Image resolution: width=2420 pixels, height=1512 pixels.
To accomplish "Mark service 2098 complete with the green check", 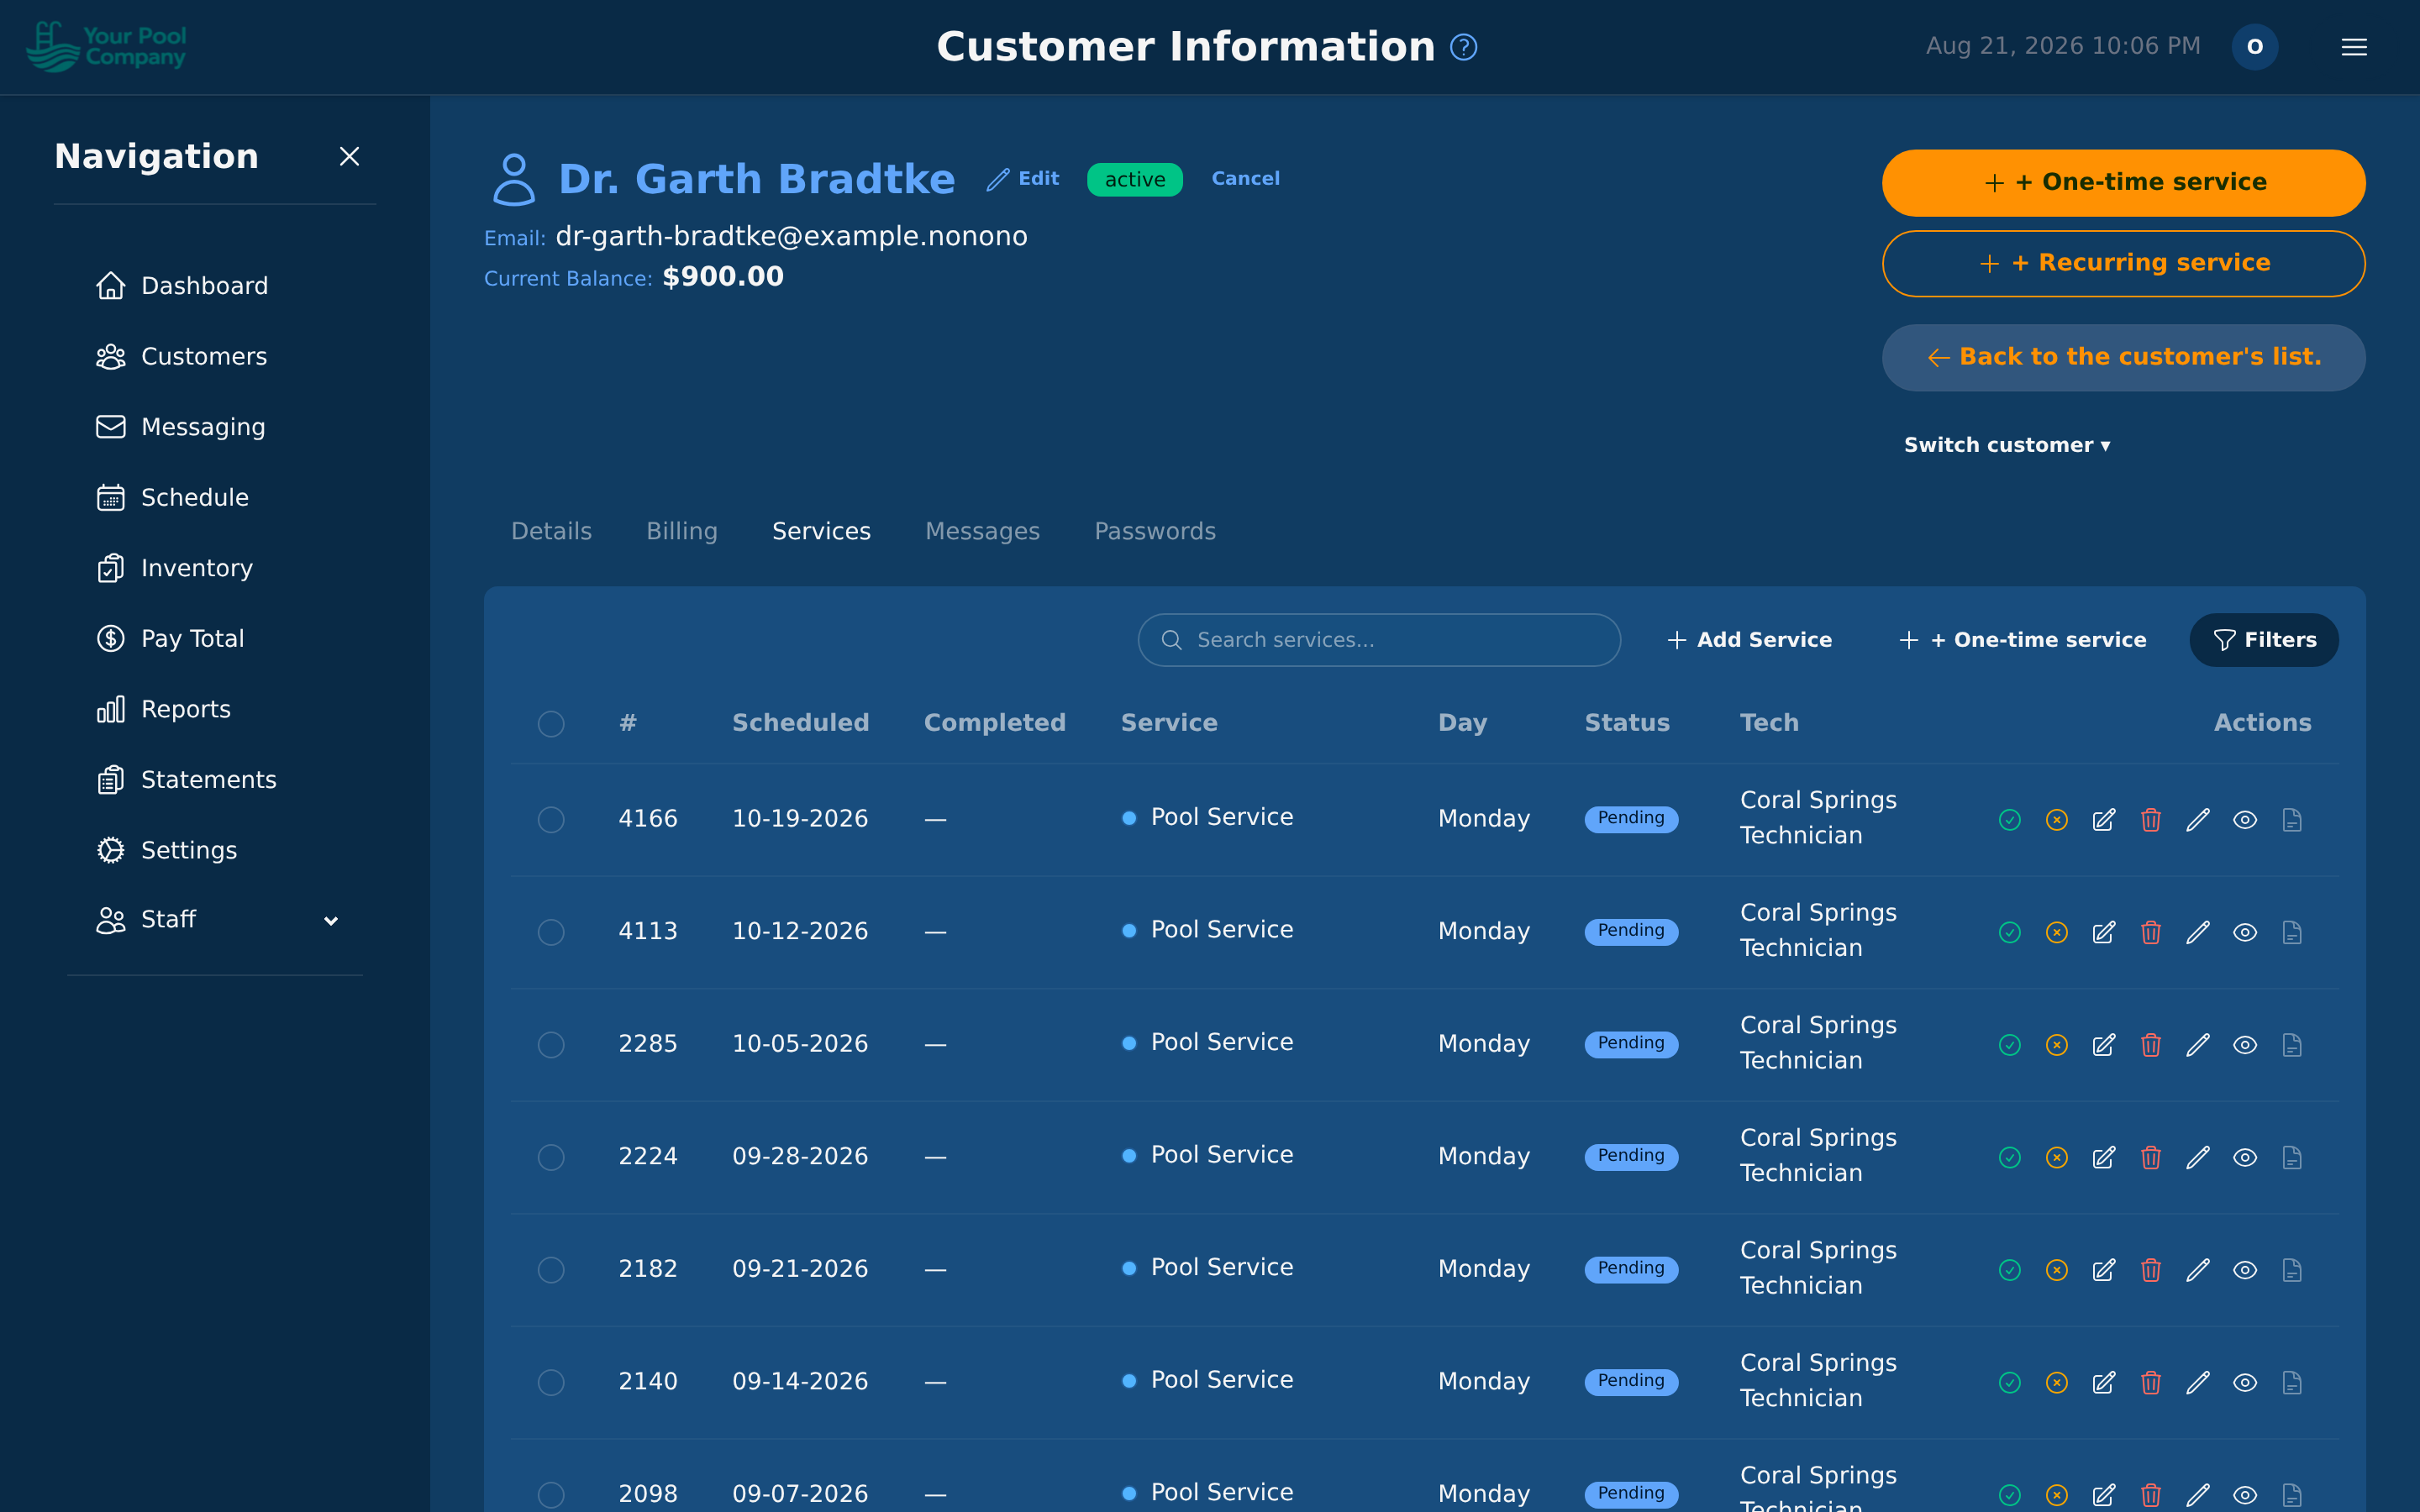I will point(2009,1495).
